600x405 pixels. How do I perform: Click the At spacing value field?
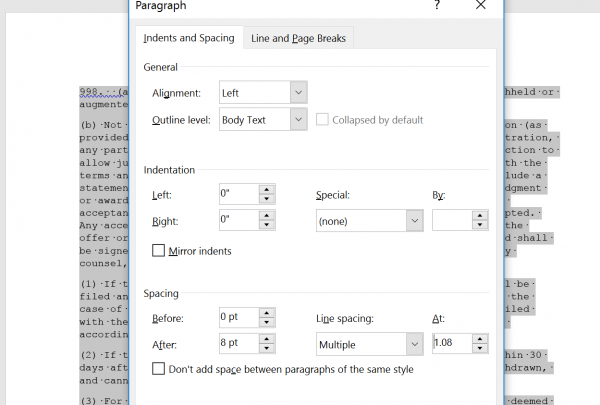point(452,343)
